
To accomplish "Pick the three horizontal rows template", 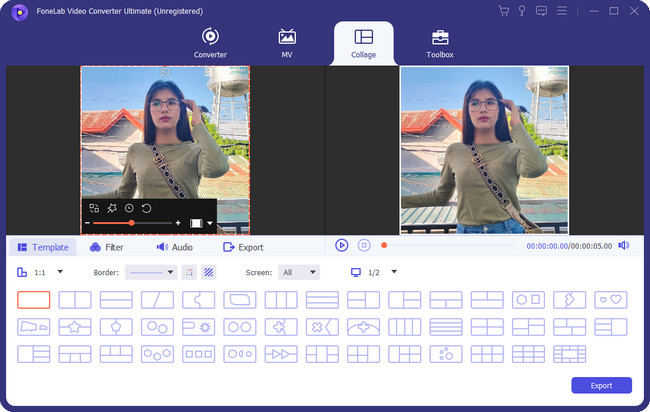I will 322,300.
